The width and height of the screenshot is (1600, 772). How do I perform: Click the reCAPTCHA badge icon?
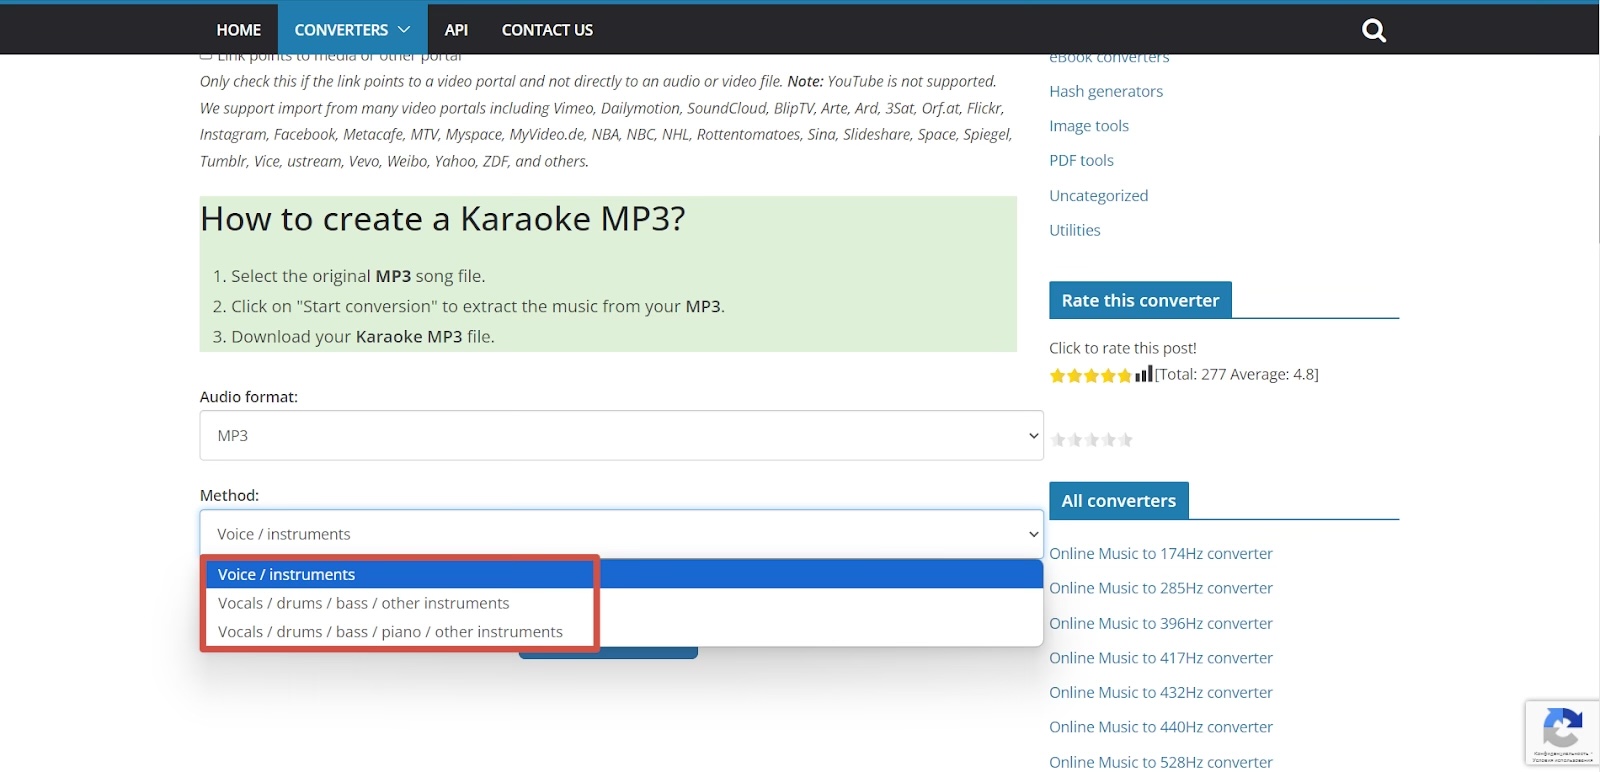pyautogui.click(x=1562, y=728)
